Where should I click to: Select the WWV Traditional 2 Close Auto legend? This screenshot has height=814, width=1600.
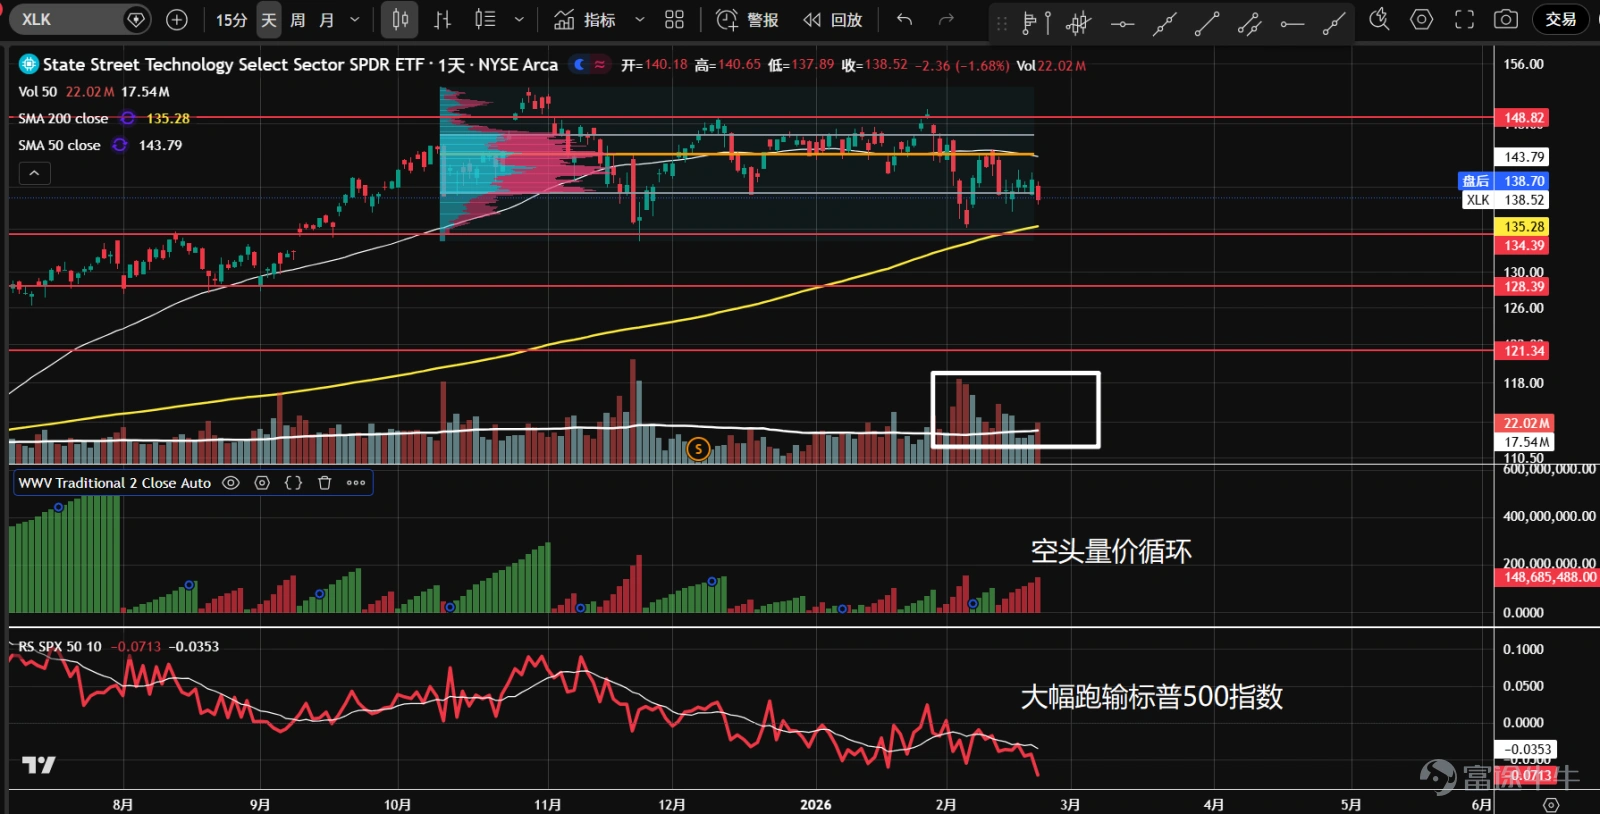click(x=115, y=483)
